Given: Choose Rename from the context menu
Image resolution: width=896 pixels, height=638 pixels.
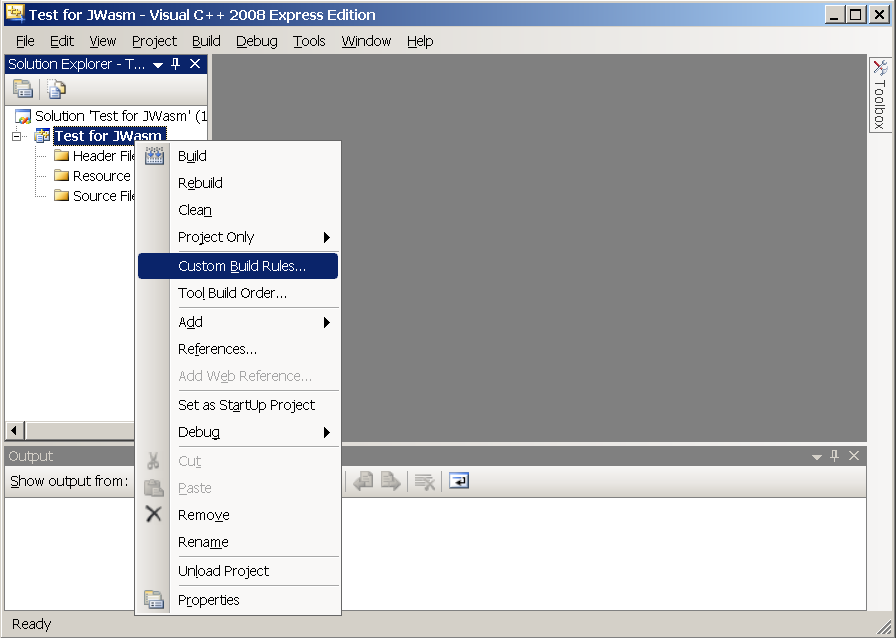Looking at the screenshot, I should [x=238, y=542].
